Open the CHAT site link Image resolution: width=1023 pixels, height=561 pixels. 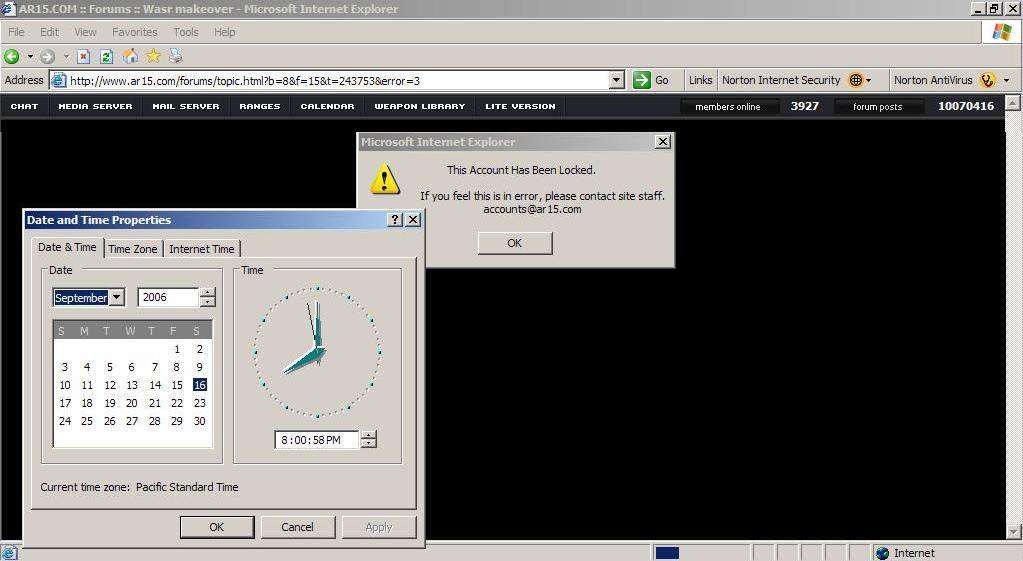click(x=24, y=106)
